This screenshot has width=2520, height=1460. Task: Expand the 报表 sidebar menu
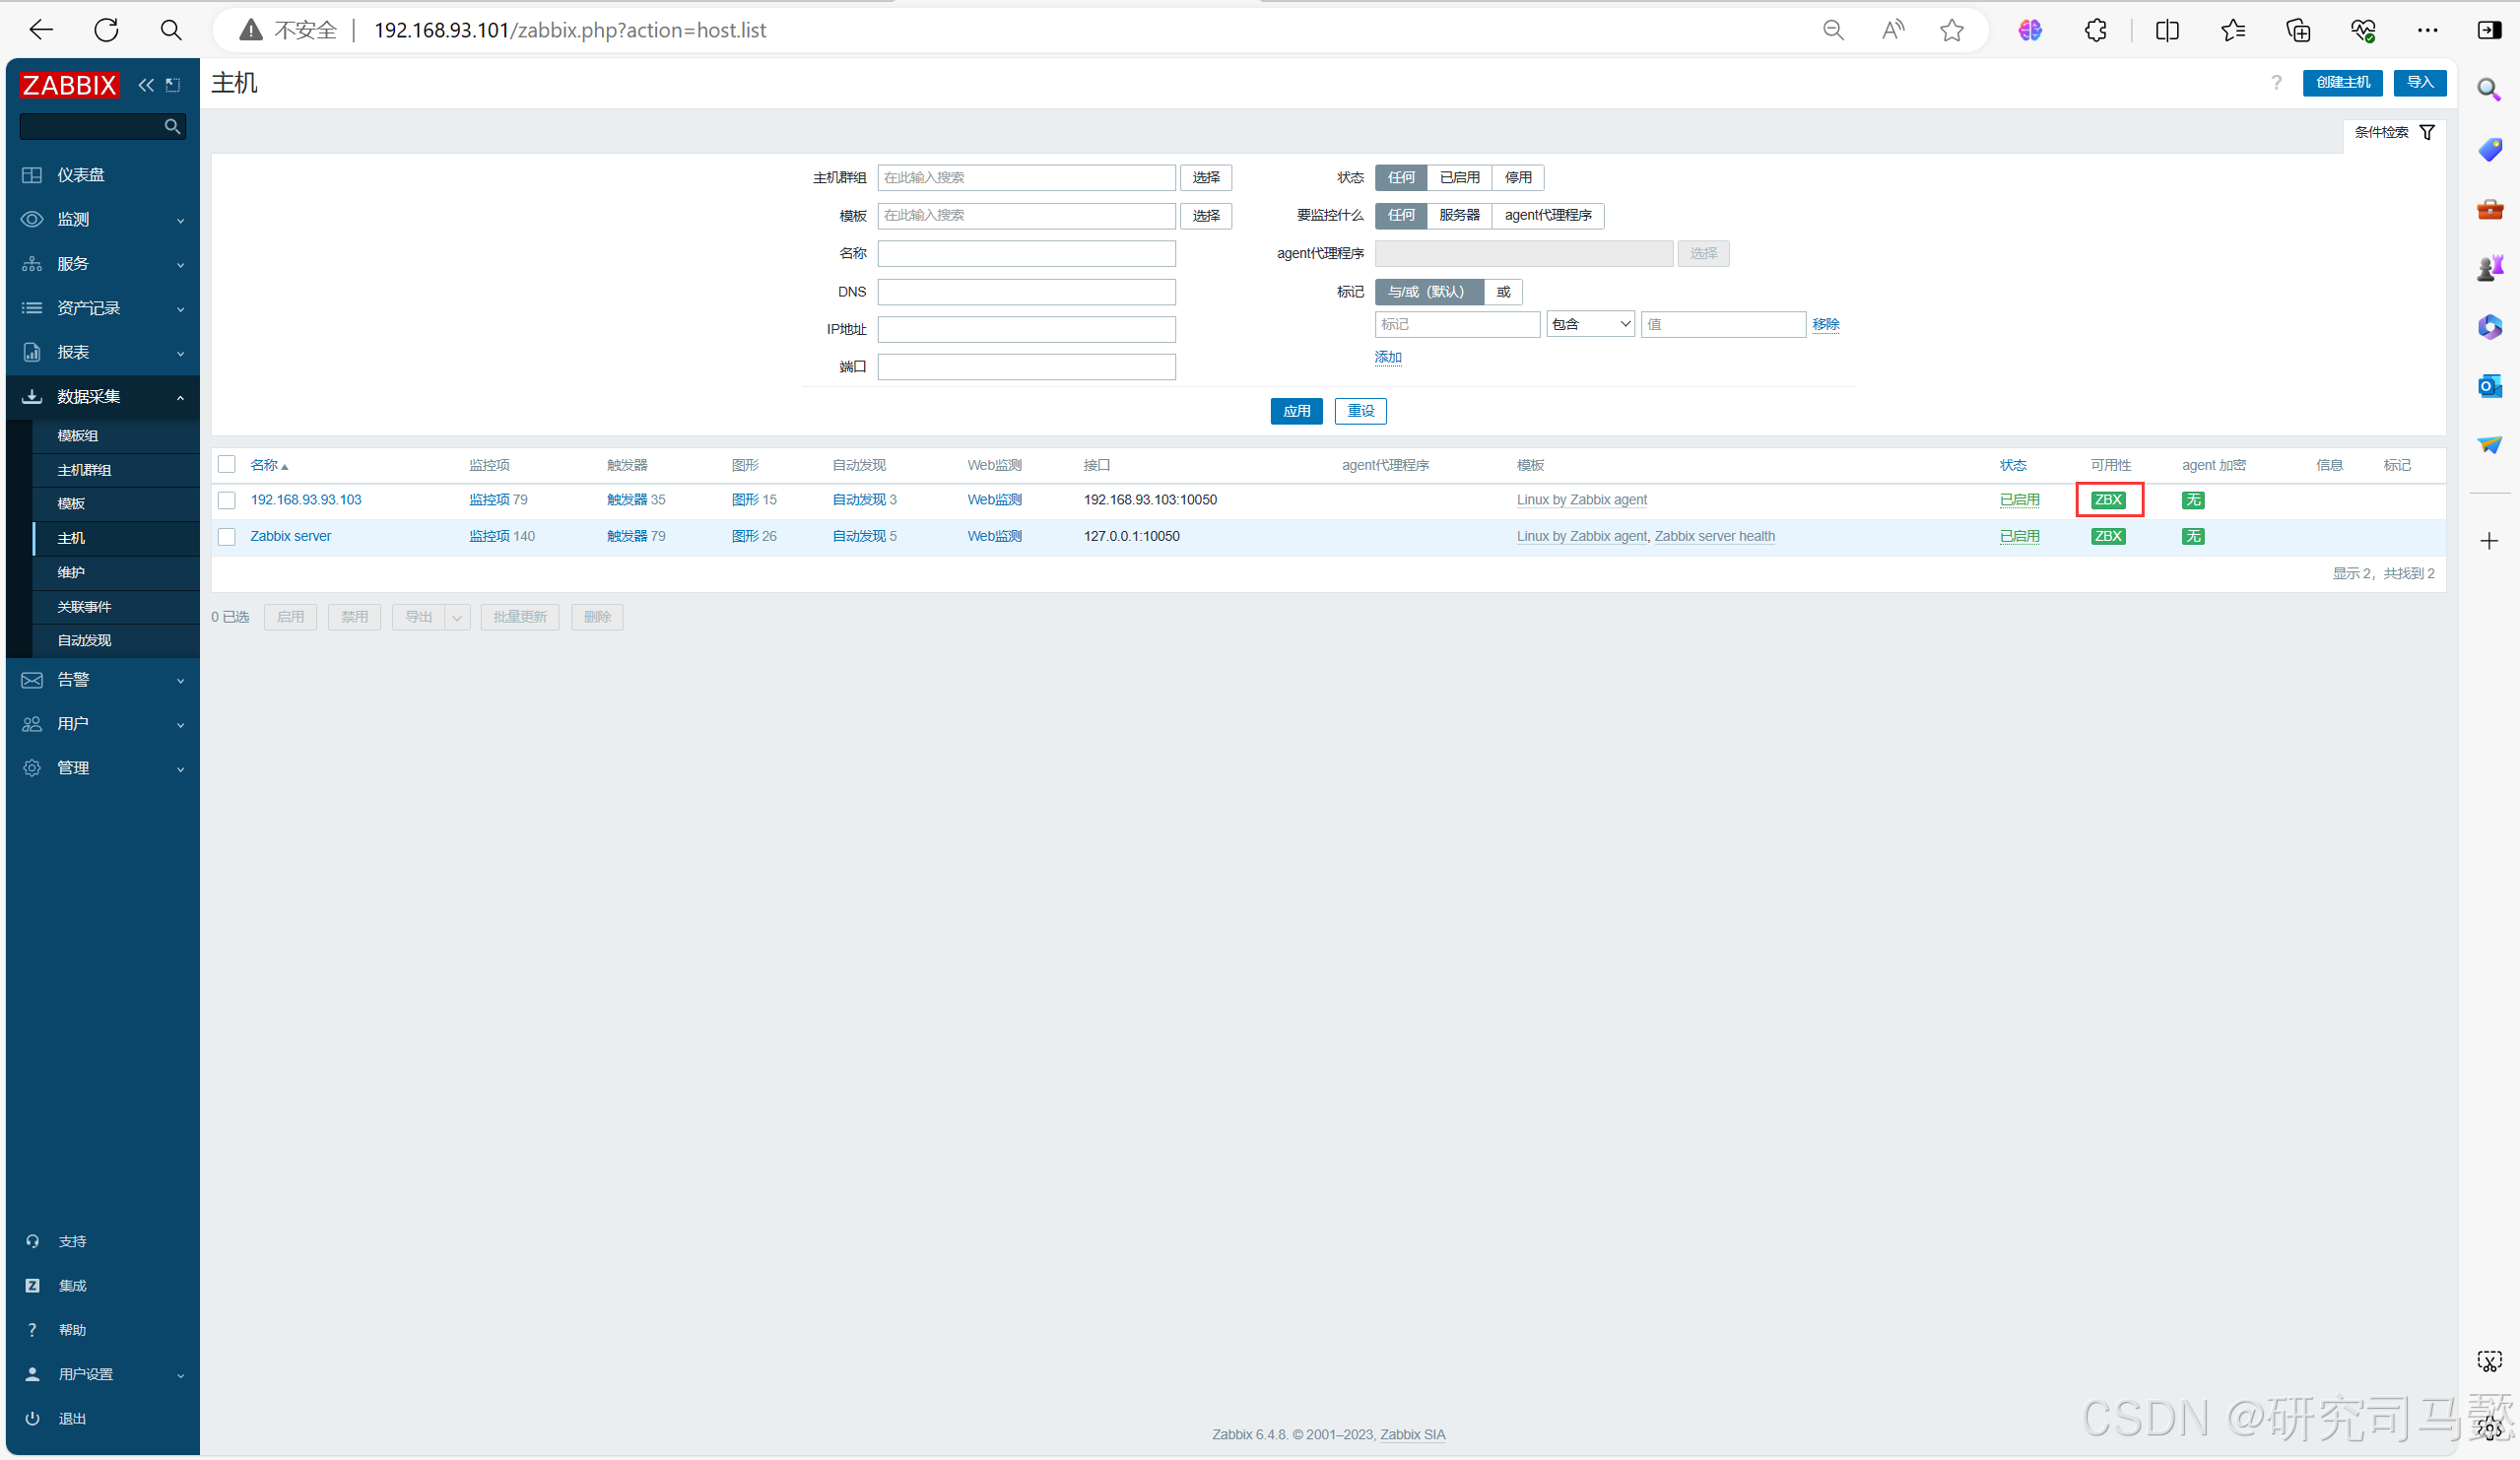[102, 352]
